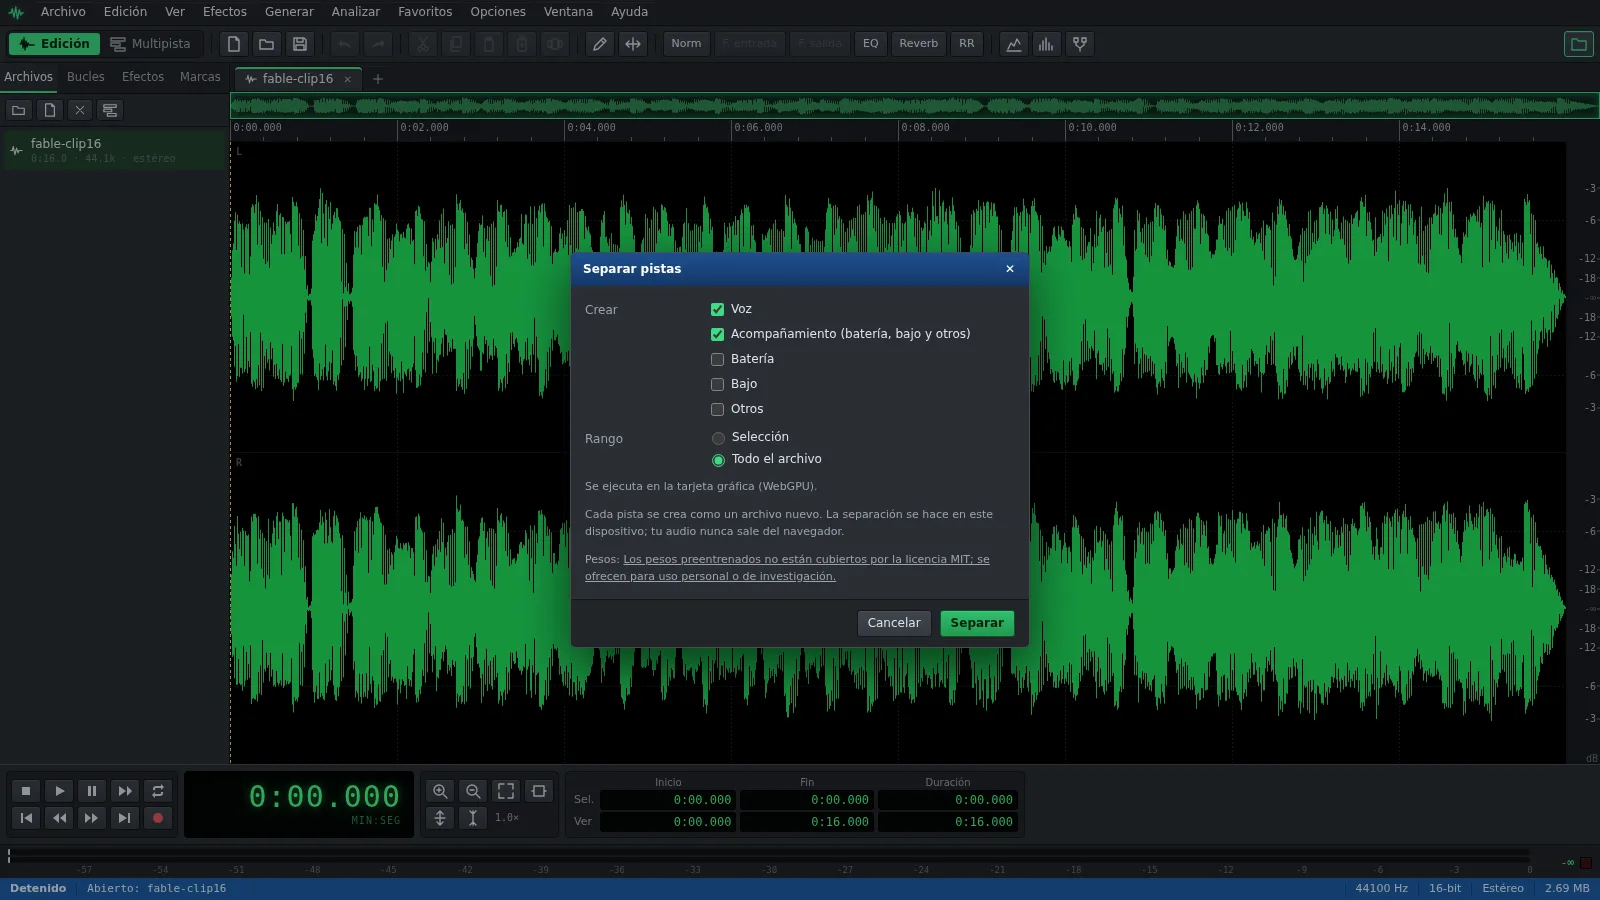Image resolution: width=1600 pixels, height=900 pixels.
Task: Toggle loop playback in transport
Action: 158,791
